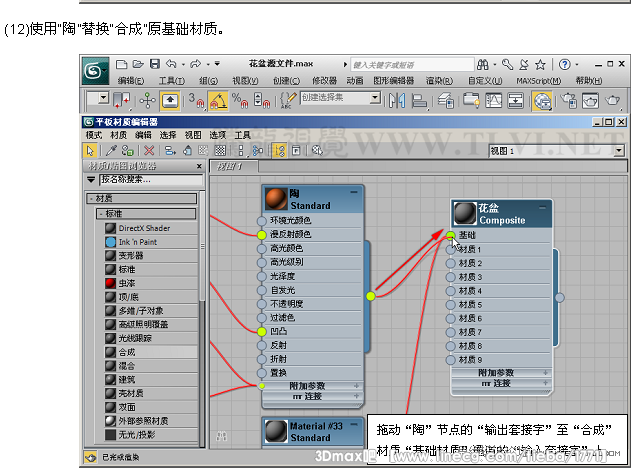The height and width of the screenshot is (473, 636).
Task: Collapse the 材质 group header
Action: [142, 198]
